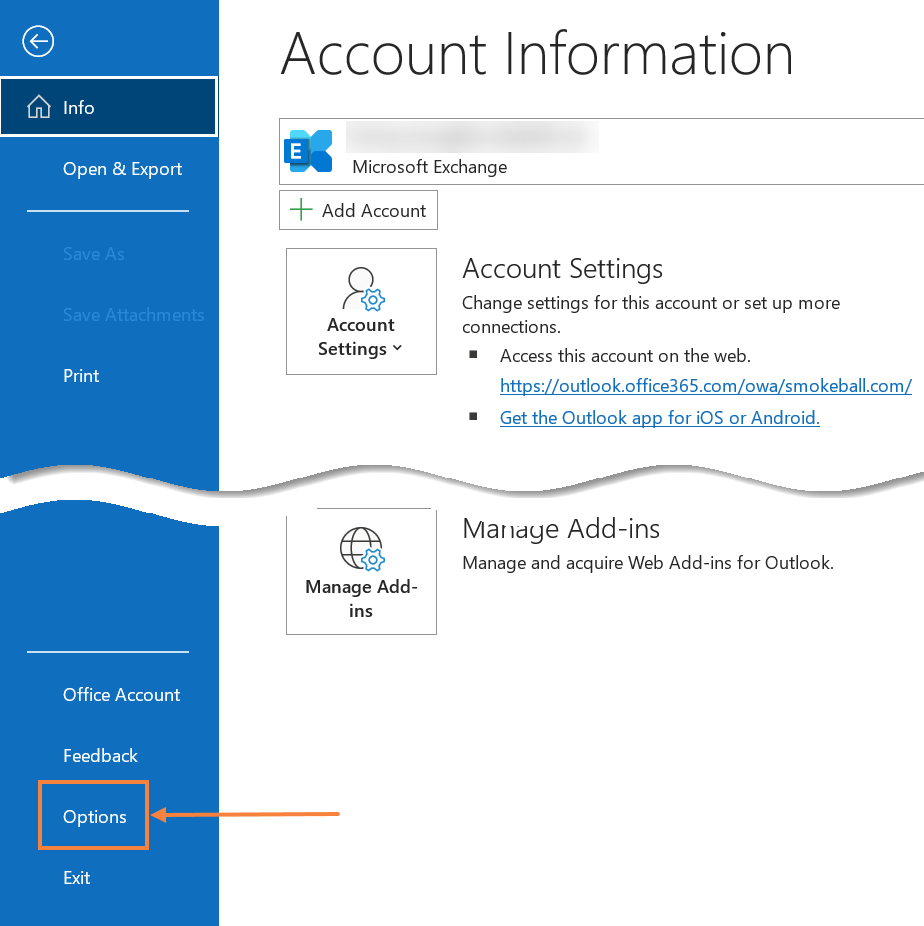Click the globe-with-gear Manage Add-ins icon
Screen dimensions: 924x926
coord(361,549)
